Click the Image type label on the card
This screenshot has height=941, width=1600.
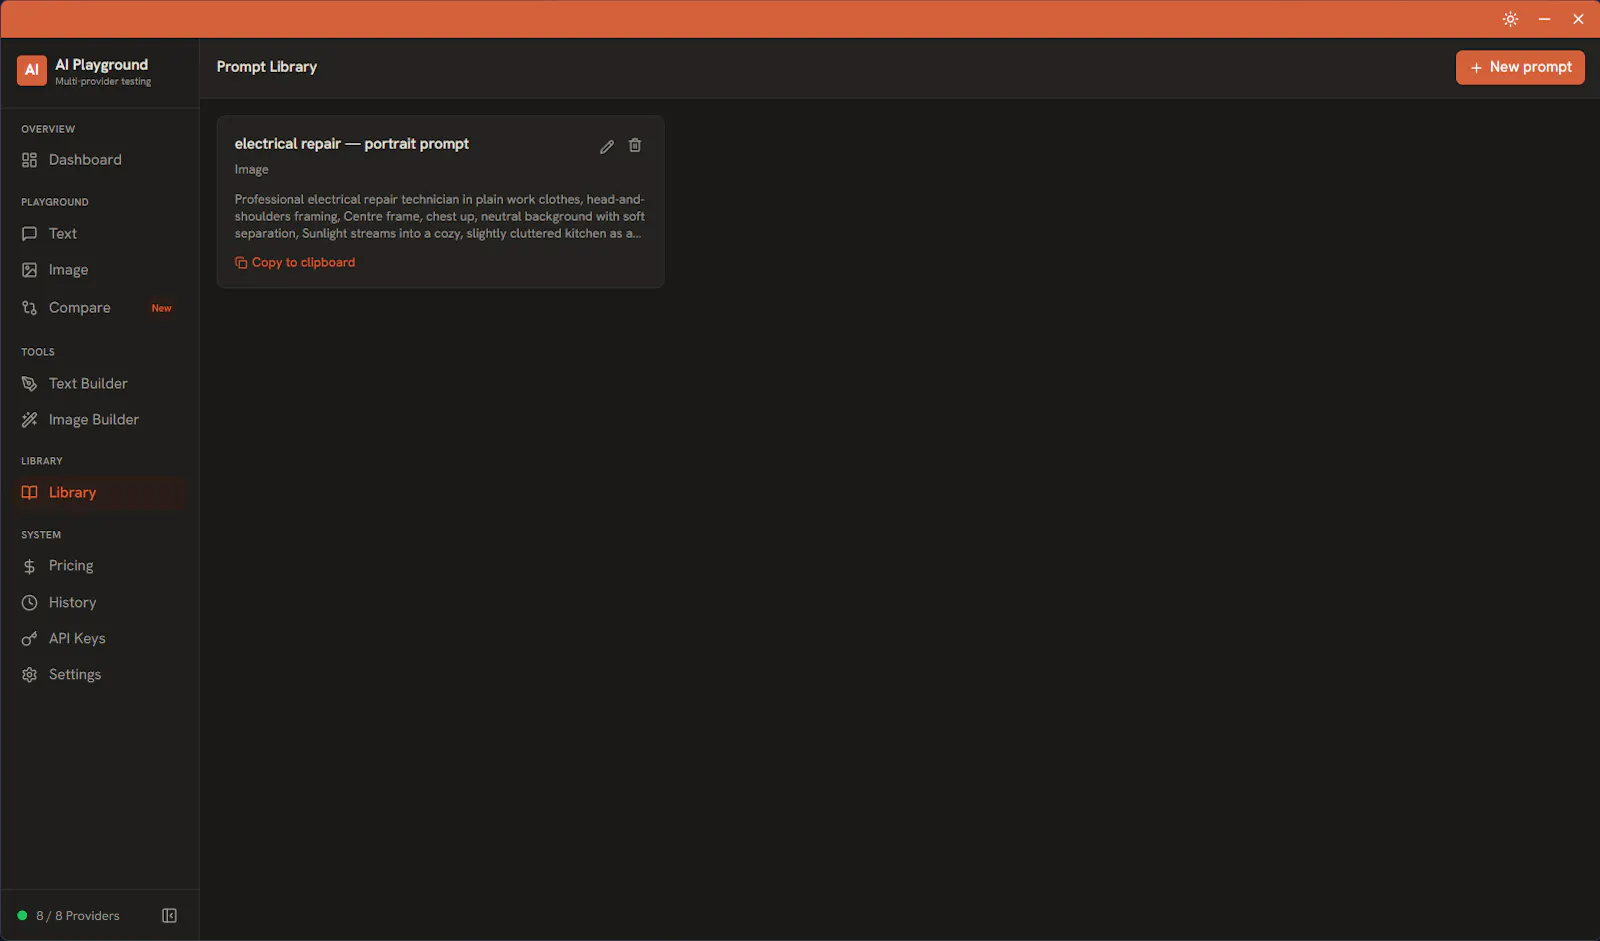pos(252,170)
